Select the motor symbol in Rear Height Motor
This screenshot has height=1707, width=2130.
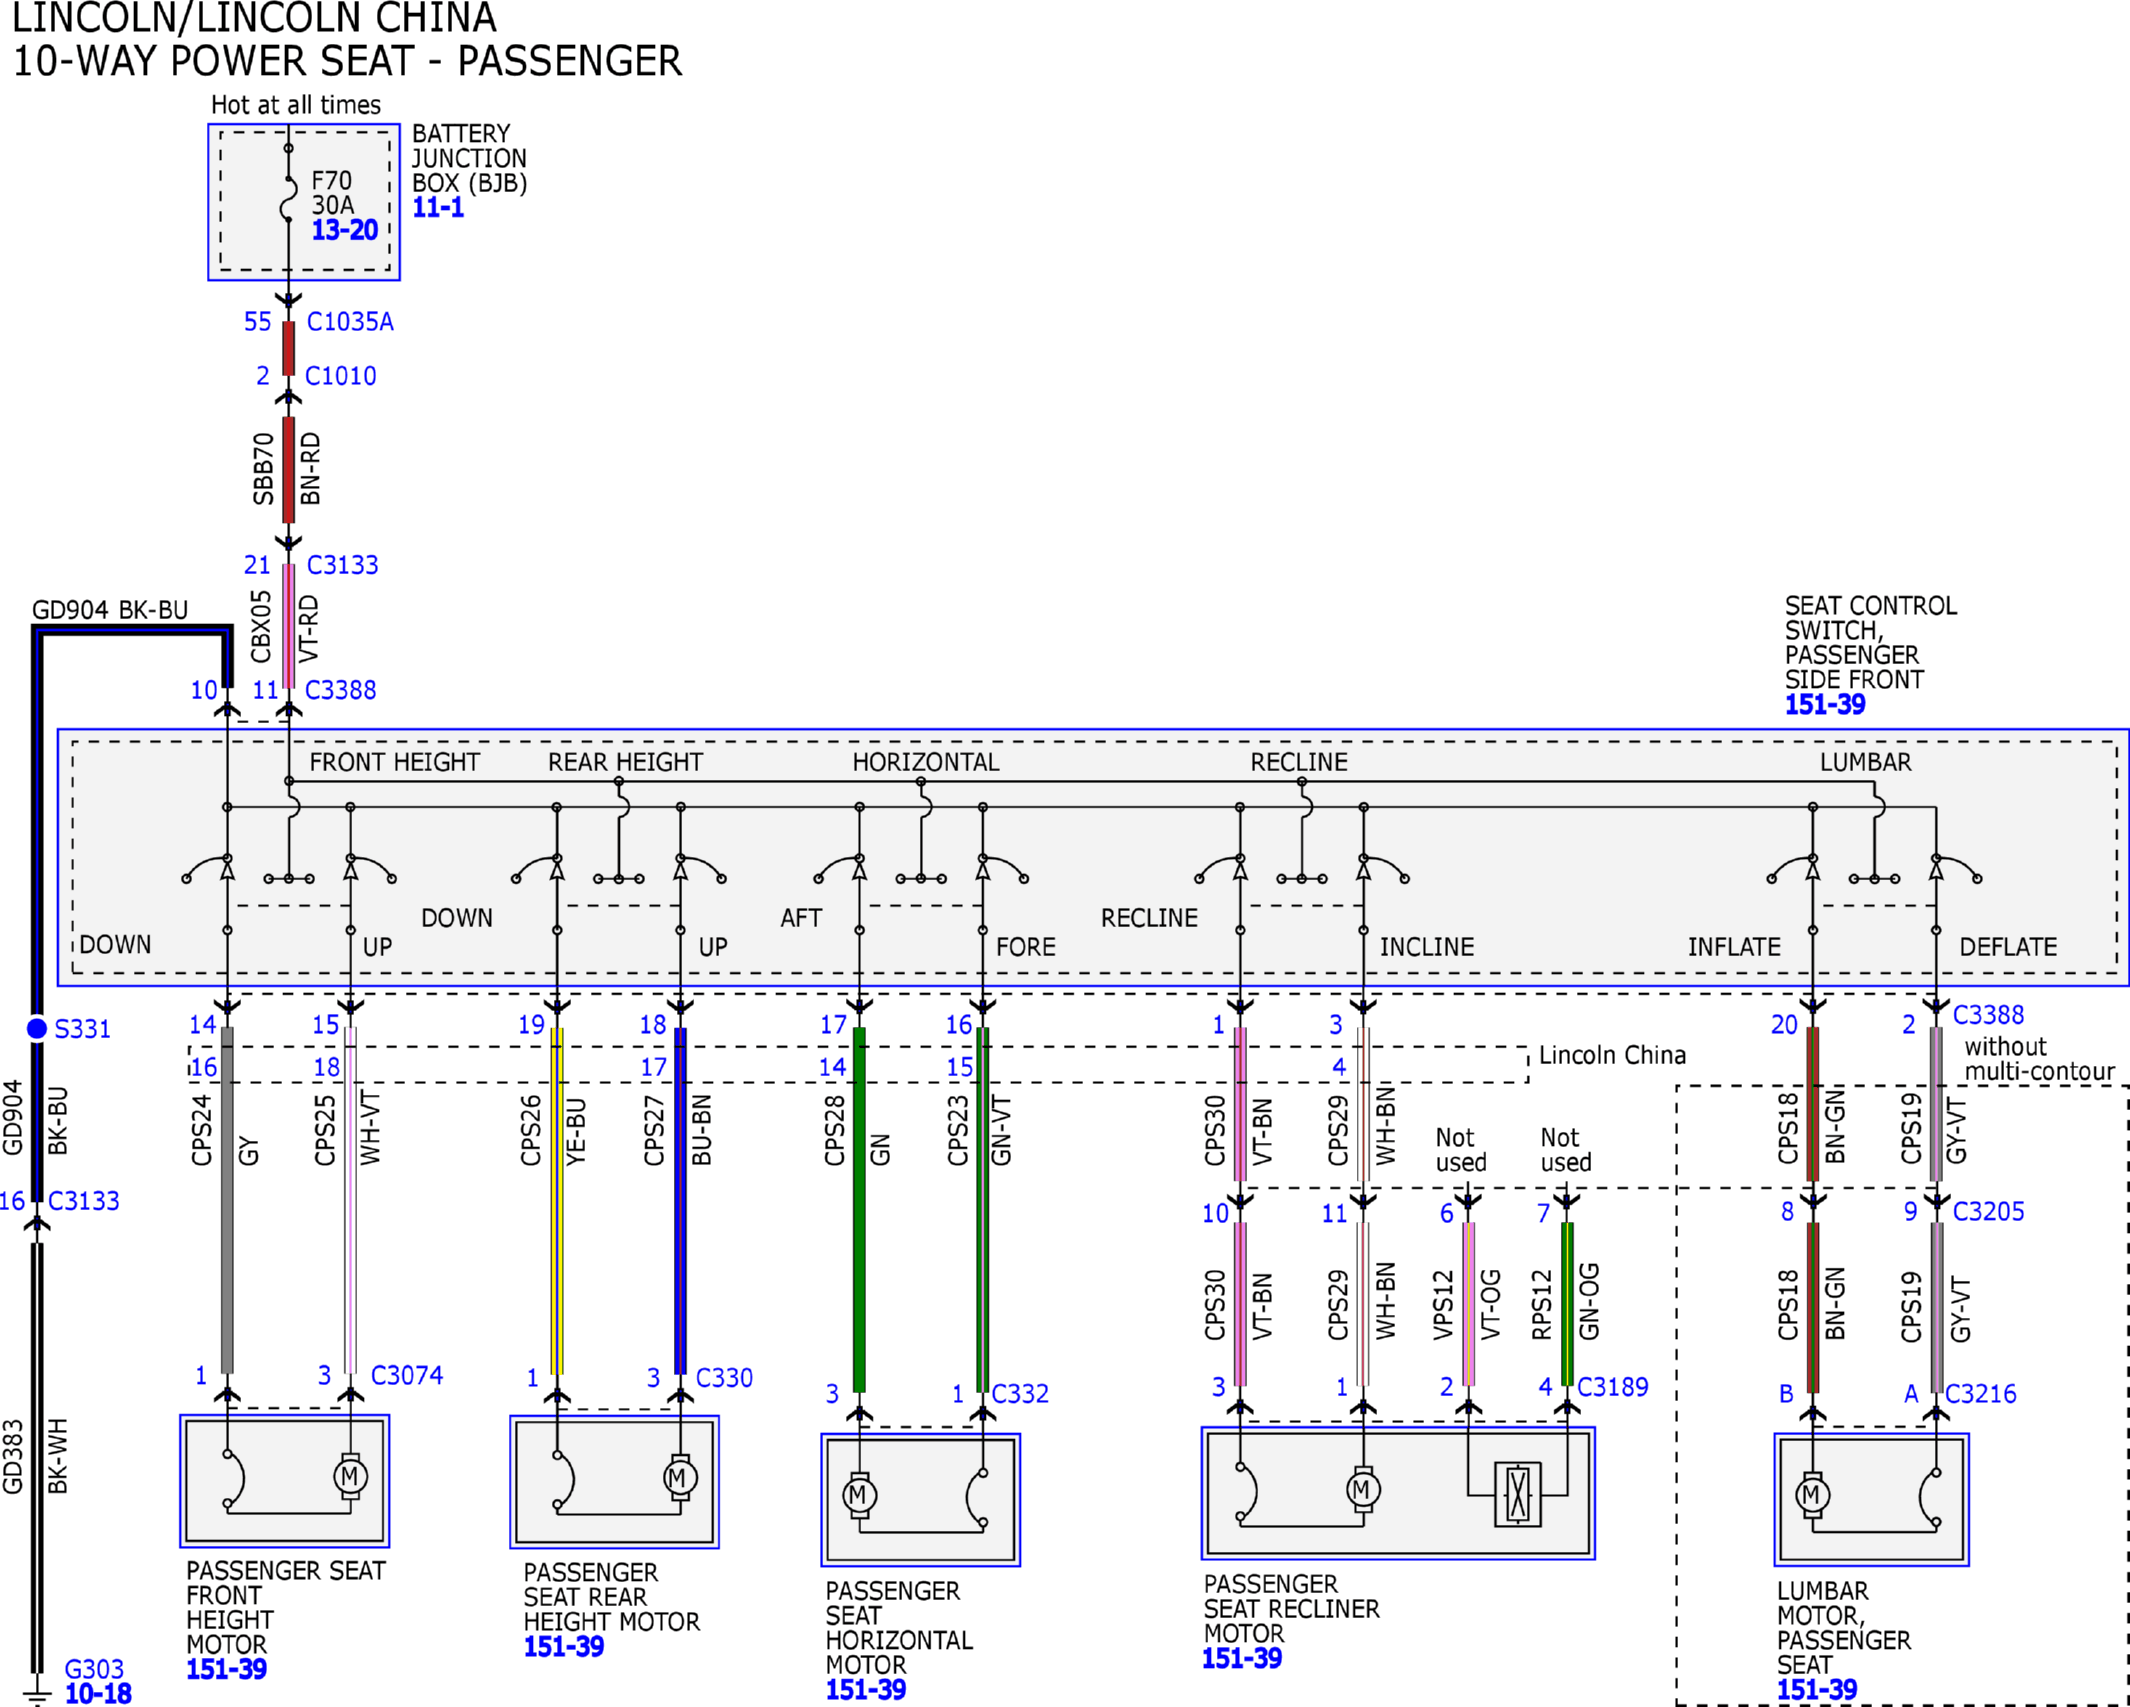point(680,1477)
